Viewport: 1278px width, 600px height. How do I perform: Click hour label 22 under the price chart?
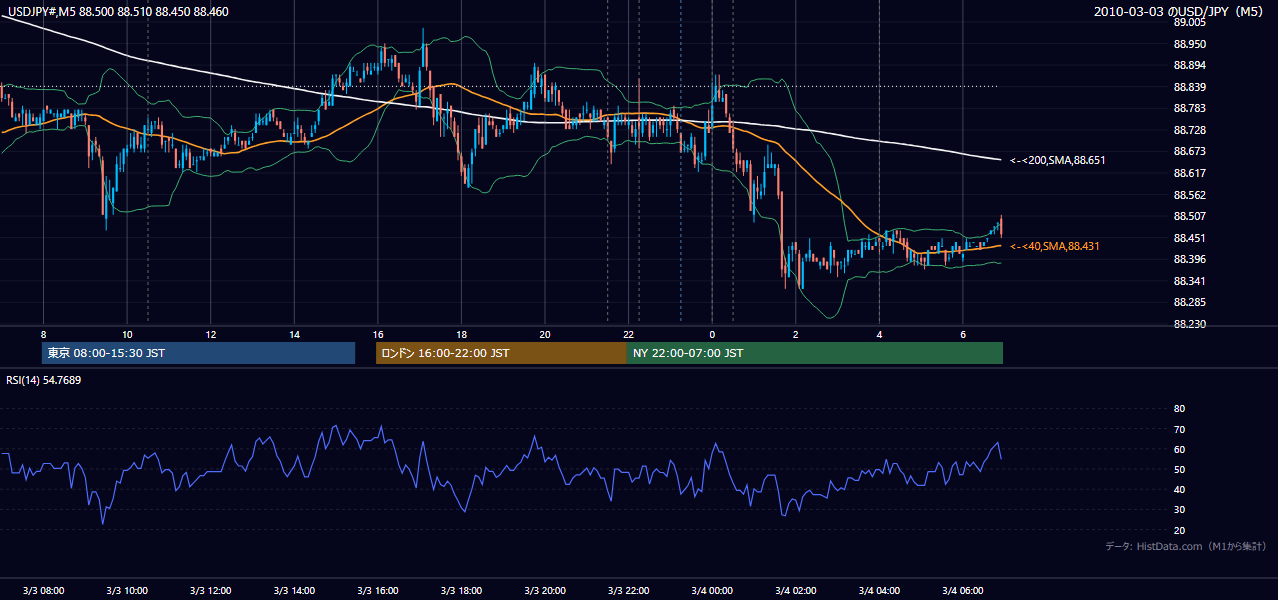(x=628, y=334)
